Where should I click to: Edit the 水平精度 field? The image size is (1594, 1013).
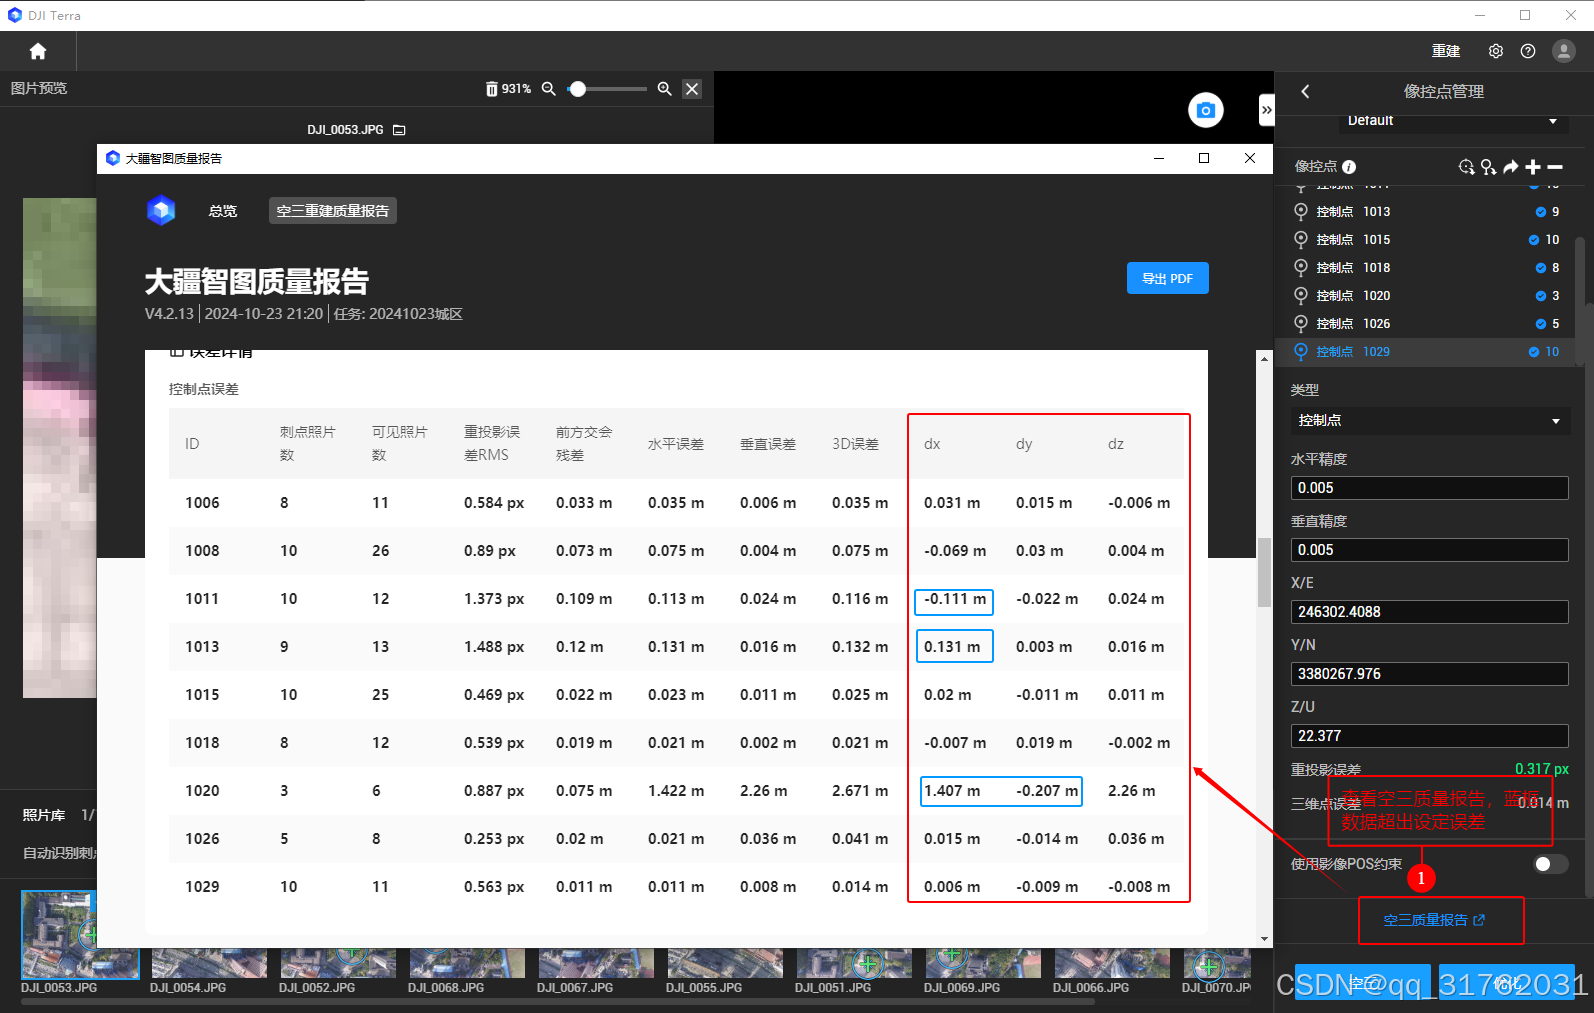click(1430, 488)
